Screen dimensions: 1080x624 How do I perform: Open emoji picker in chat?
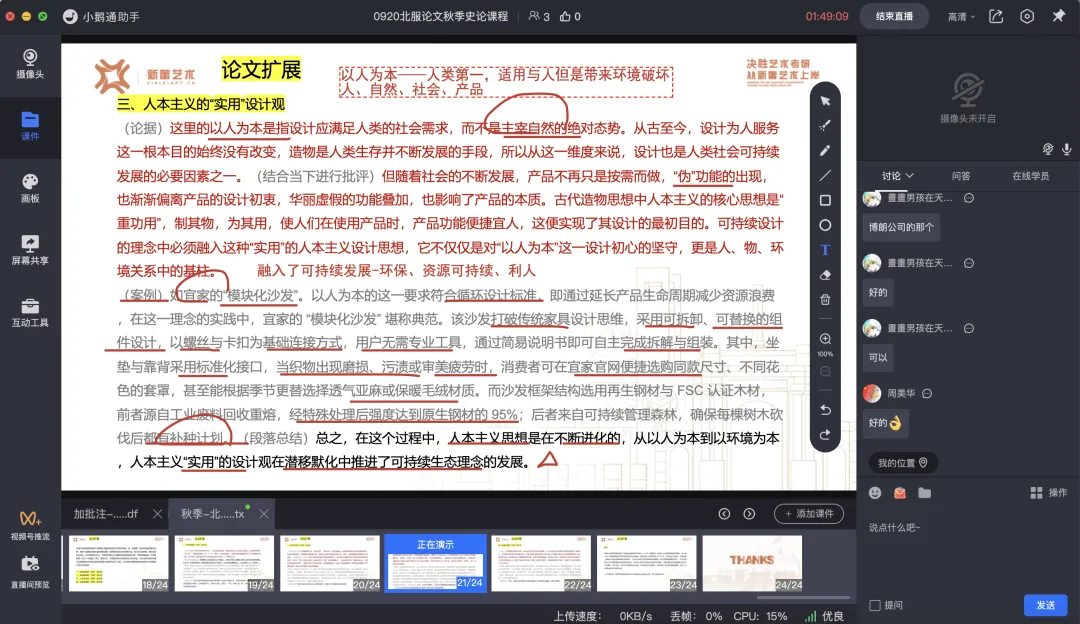pyautogui.click(x=875, y=492)
